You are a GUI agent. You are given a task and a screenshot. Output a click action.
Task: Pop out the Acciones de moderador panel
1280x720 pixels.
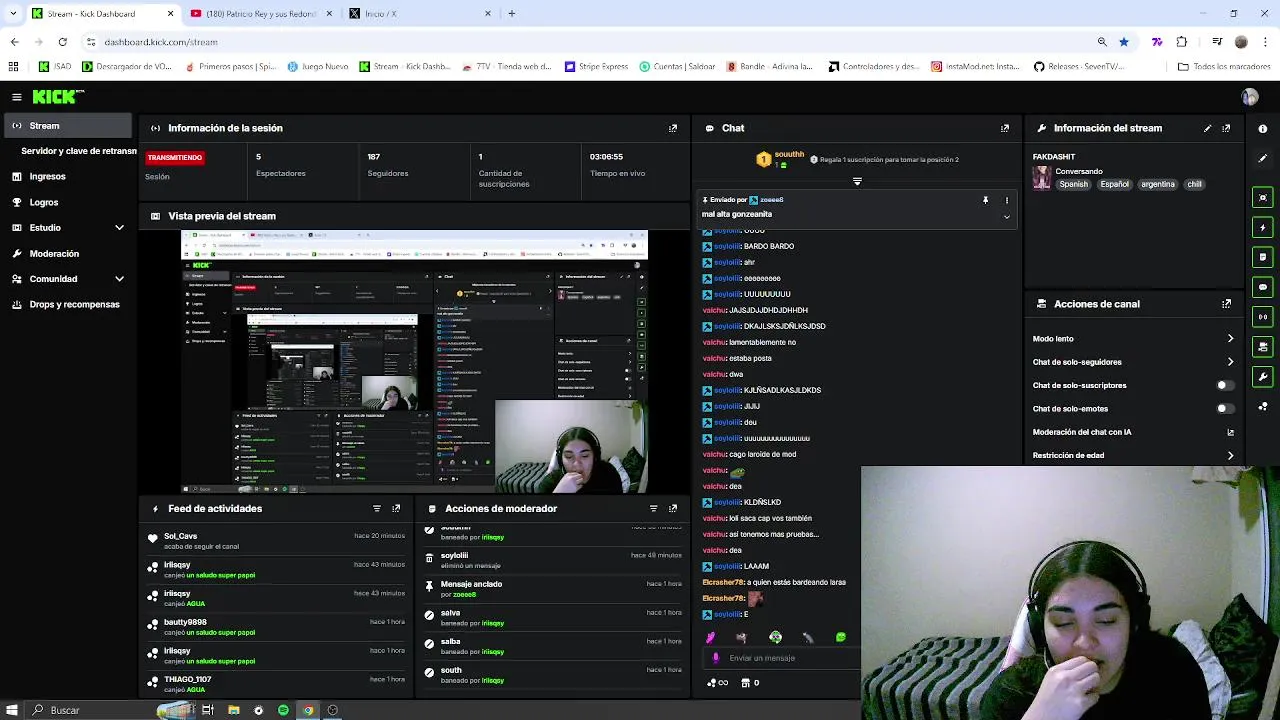pyautogui.click(x=673, y=508)
